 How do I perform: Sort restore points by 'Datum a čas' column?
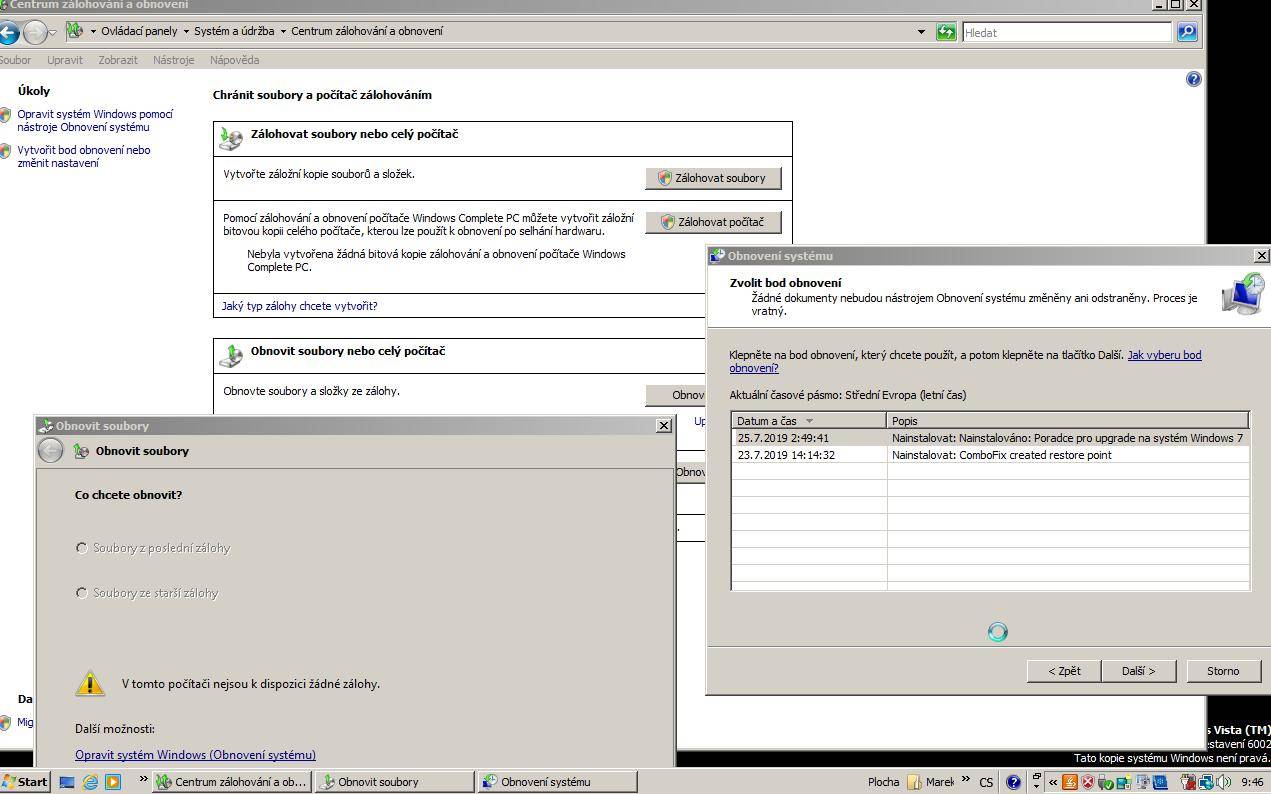pos(809,421)
